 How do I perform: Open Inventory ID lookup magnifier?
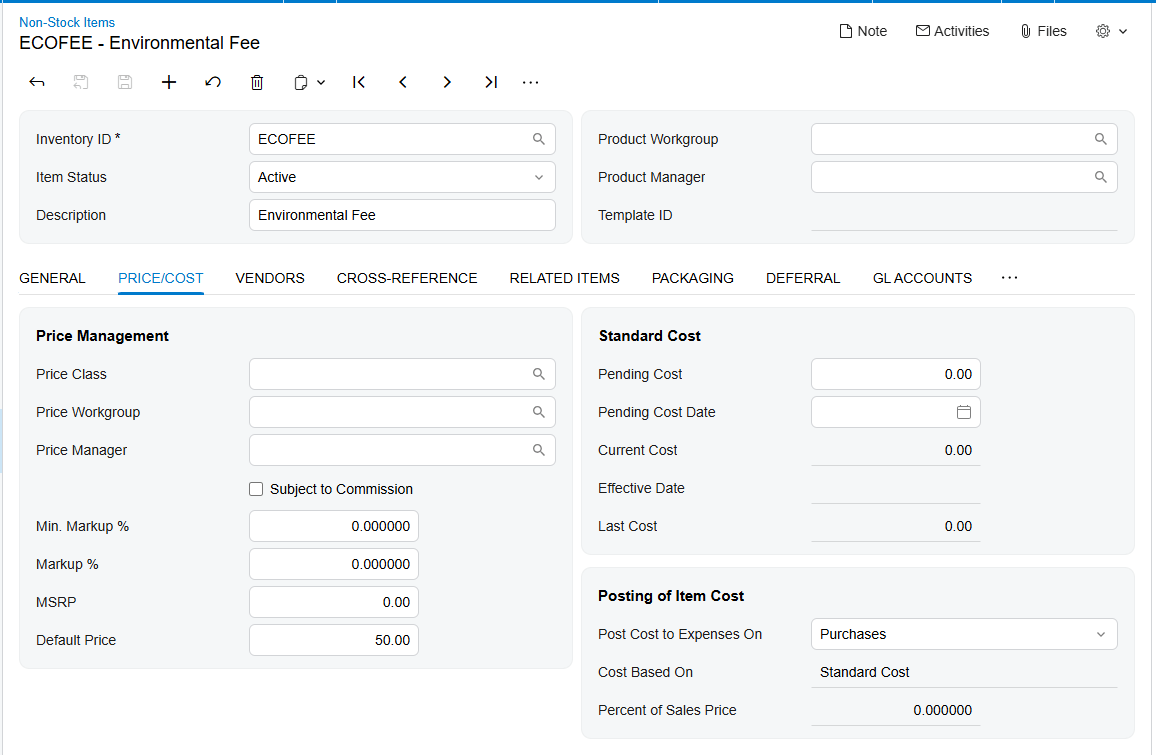(x=539, y=139)
